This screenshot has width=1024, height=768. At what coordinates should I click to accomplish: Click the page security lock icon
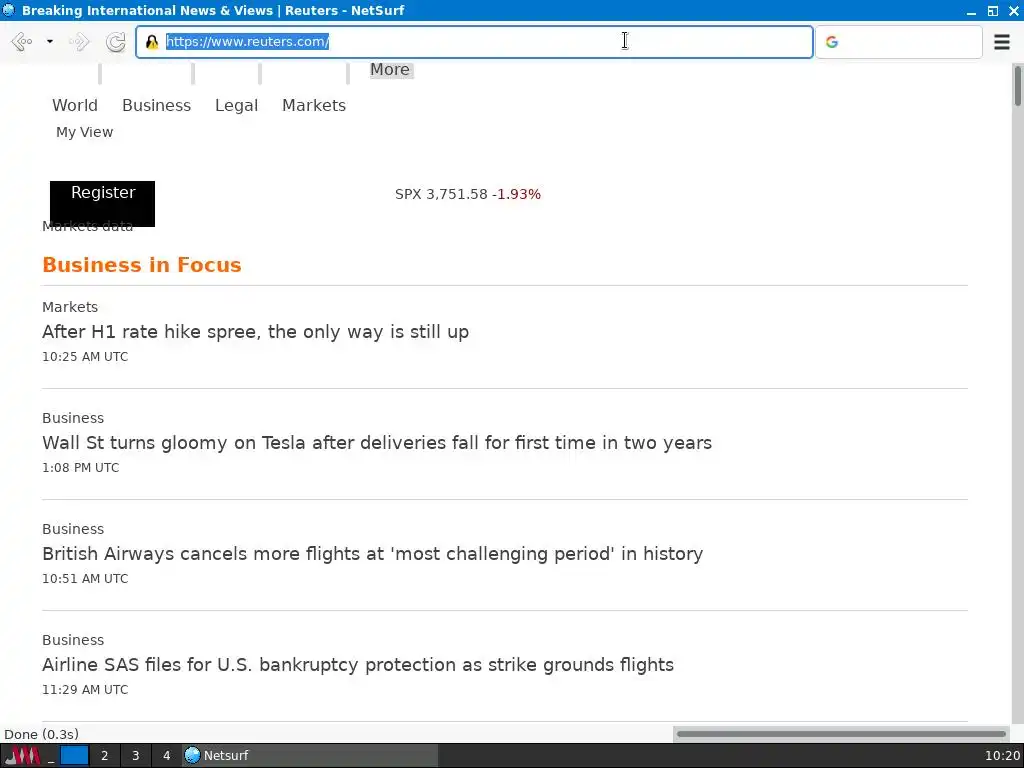(152, 42)
